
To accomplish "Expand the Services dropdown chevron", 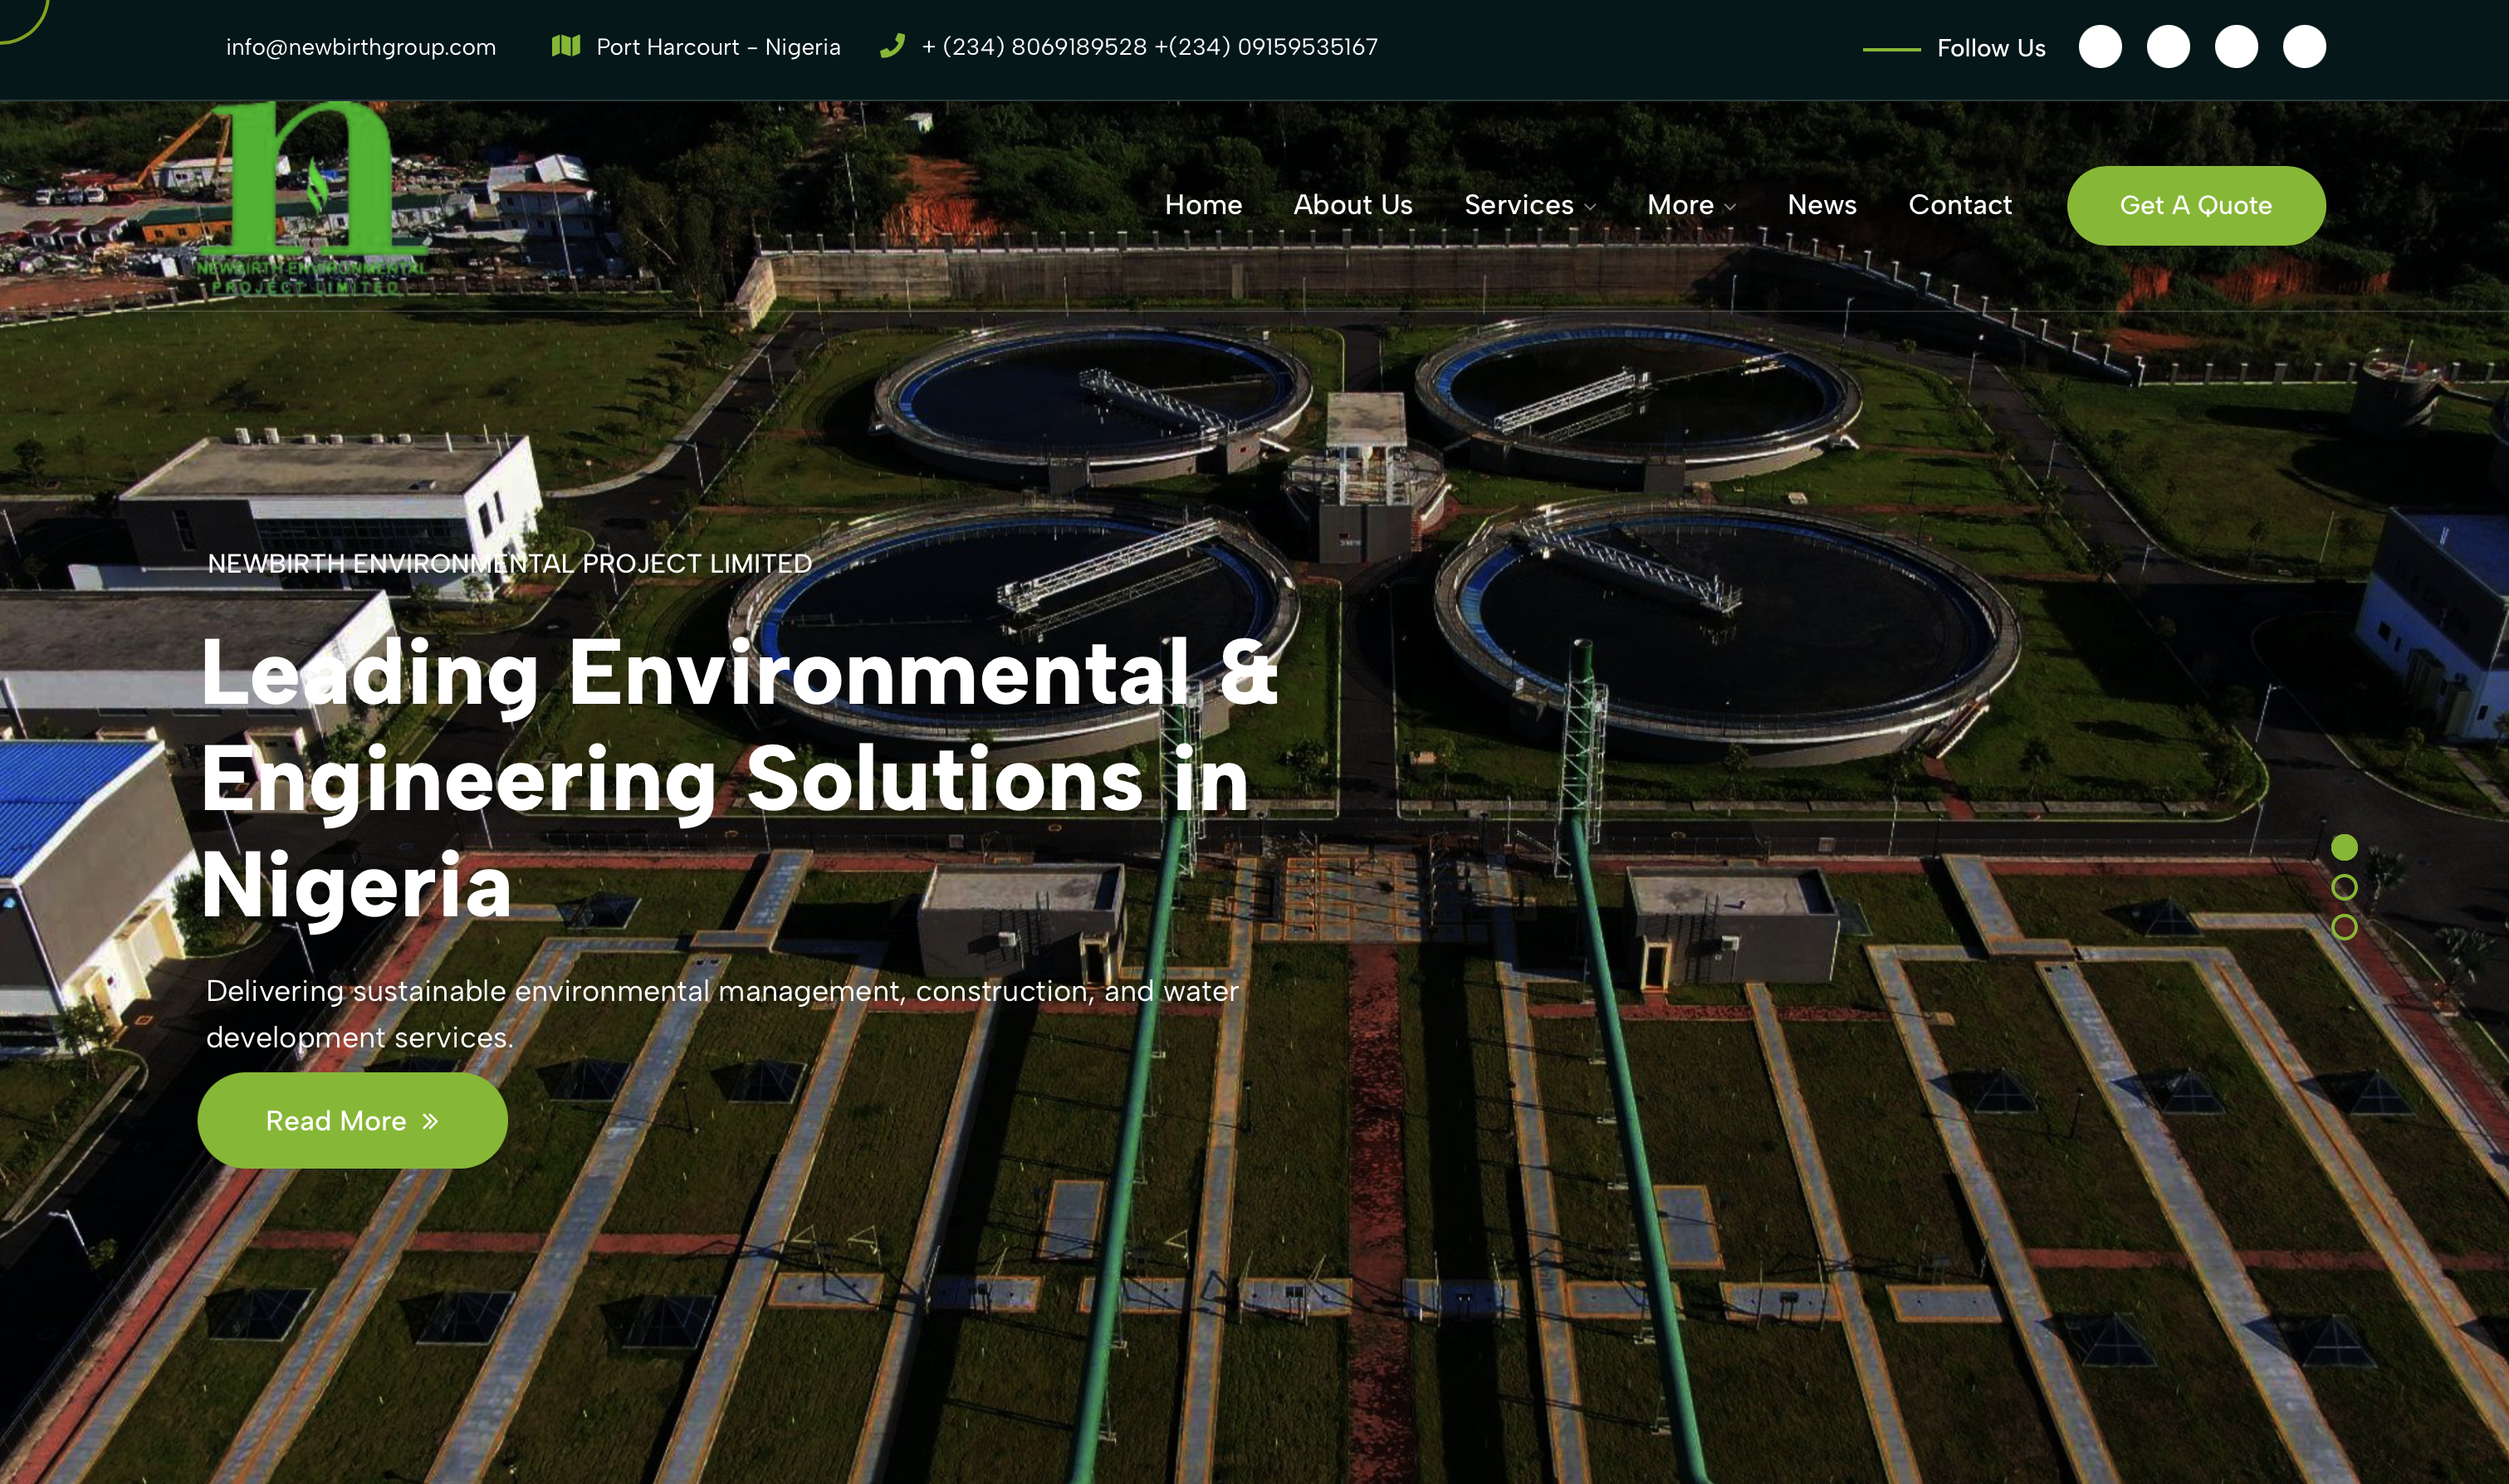I will coord(1590,207).
